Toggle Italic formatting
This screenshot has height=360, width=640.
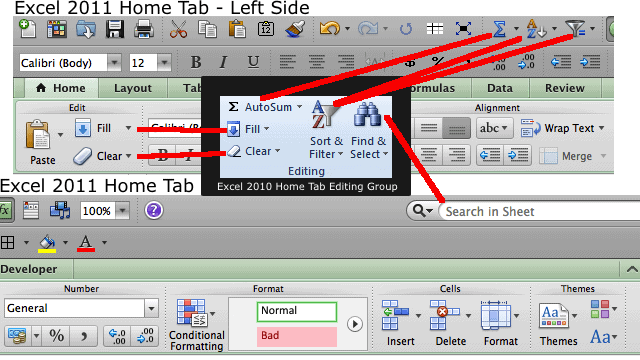pos(223,62)
